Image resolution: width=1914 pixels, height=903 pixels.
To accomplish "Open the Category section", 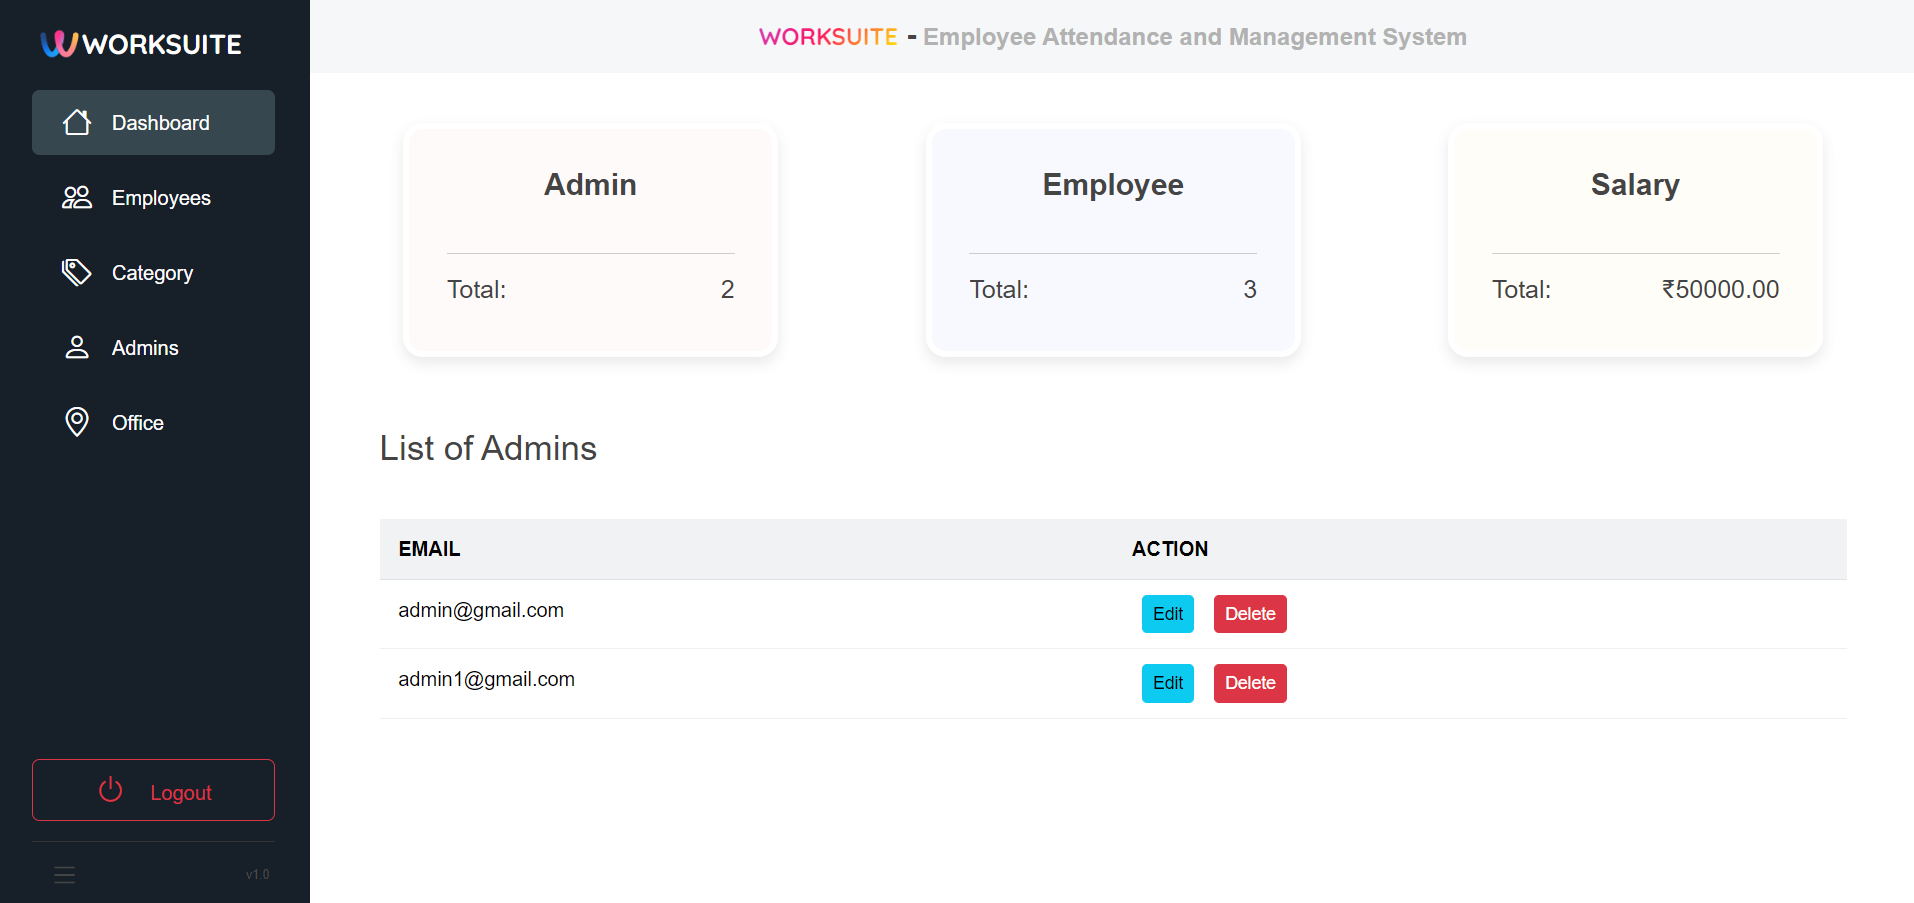I will (x=153, y=272).
